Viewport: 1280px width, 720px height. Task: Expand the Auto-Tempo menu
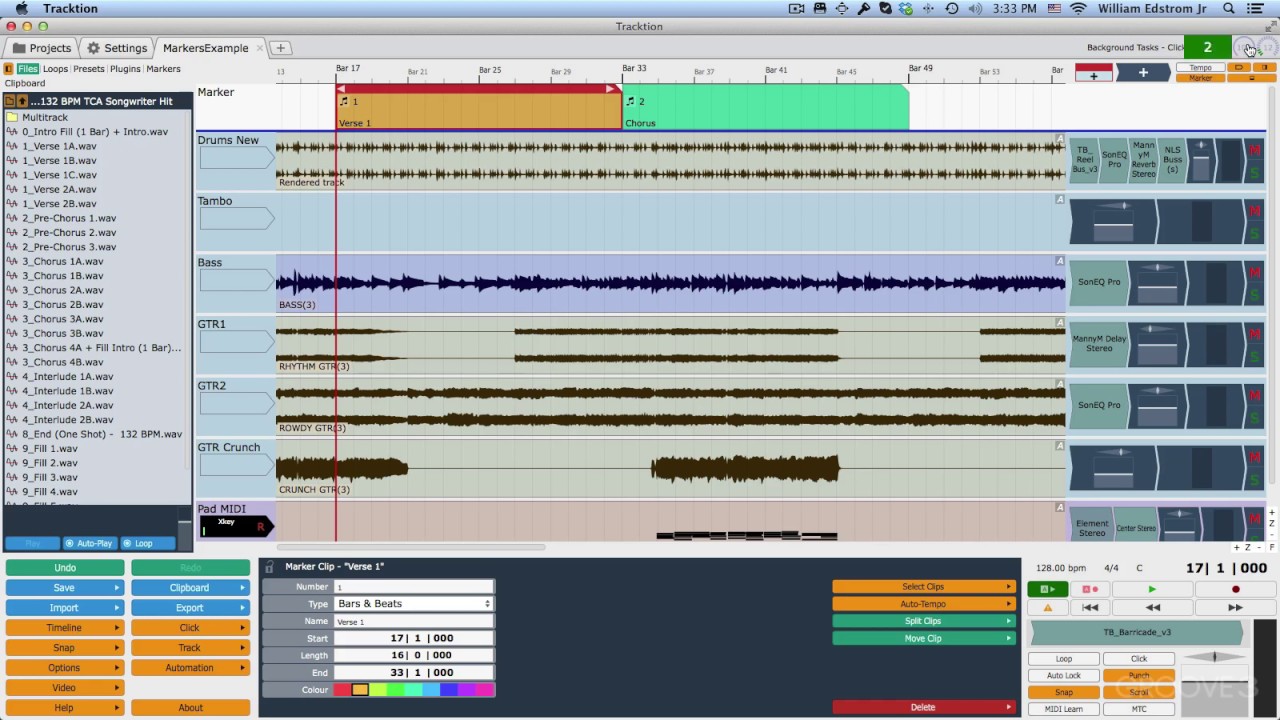pos(923,604)
